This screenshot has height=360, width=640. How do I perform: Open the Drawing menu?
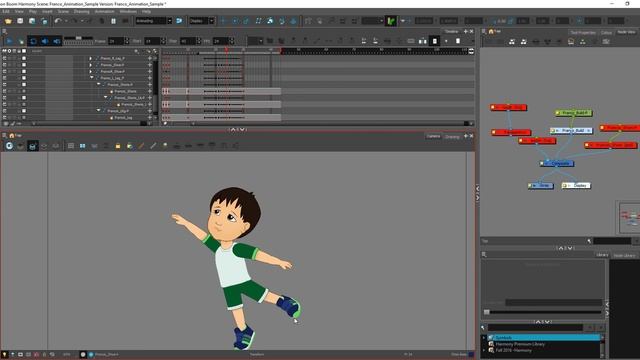81,11
